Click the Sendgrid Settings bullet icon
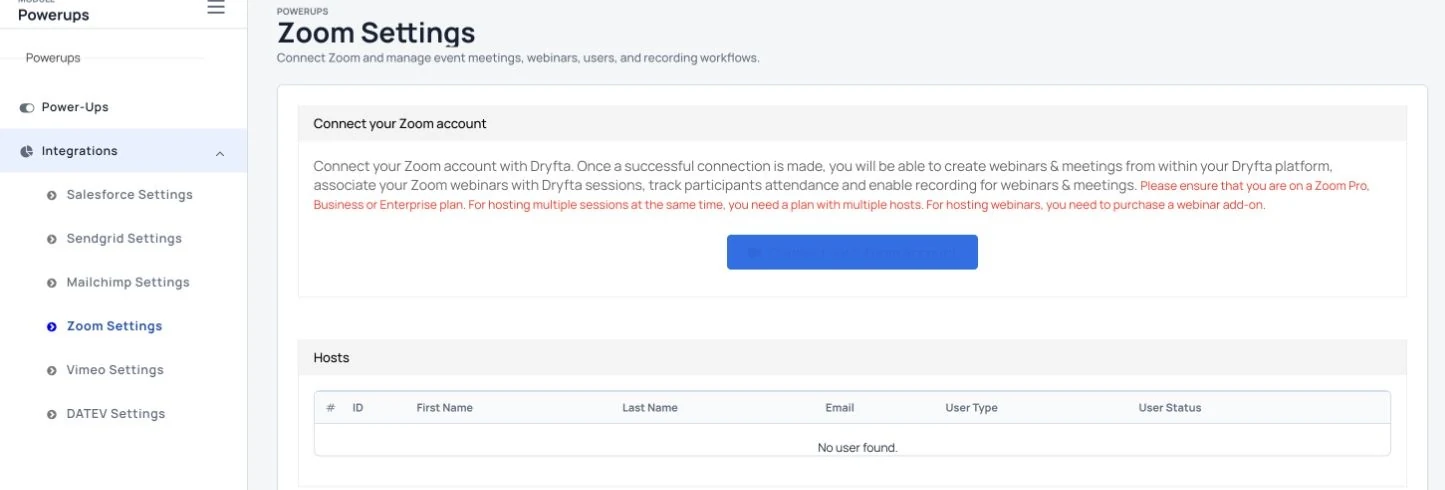The height and width of the screenshot is (490, 1445). click(52, 239)
